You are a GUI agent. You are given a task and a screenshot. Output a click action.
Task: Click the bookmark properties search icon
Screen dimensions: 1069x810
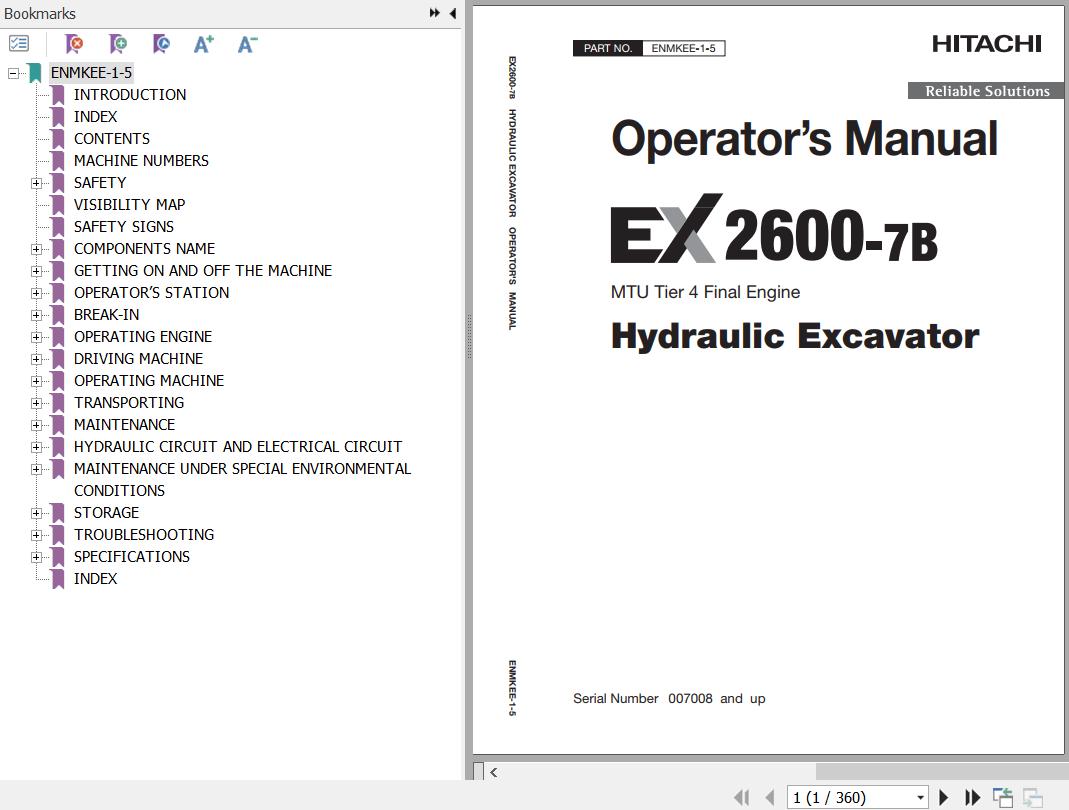coord(162,44)
